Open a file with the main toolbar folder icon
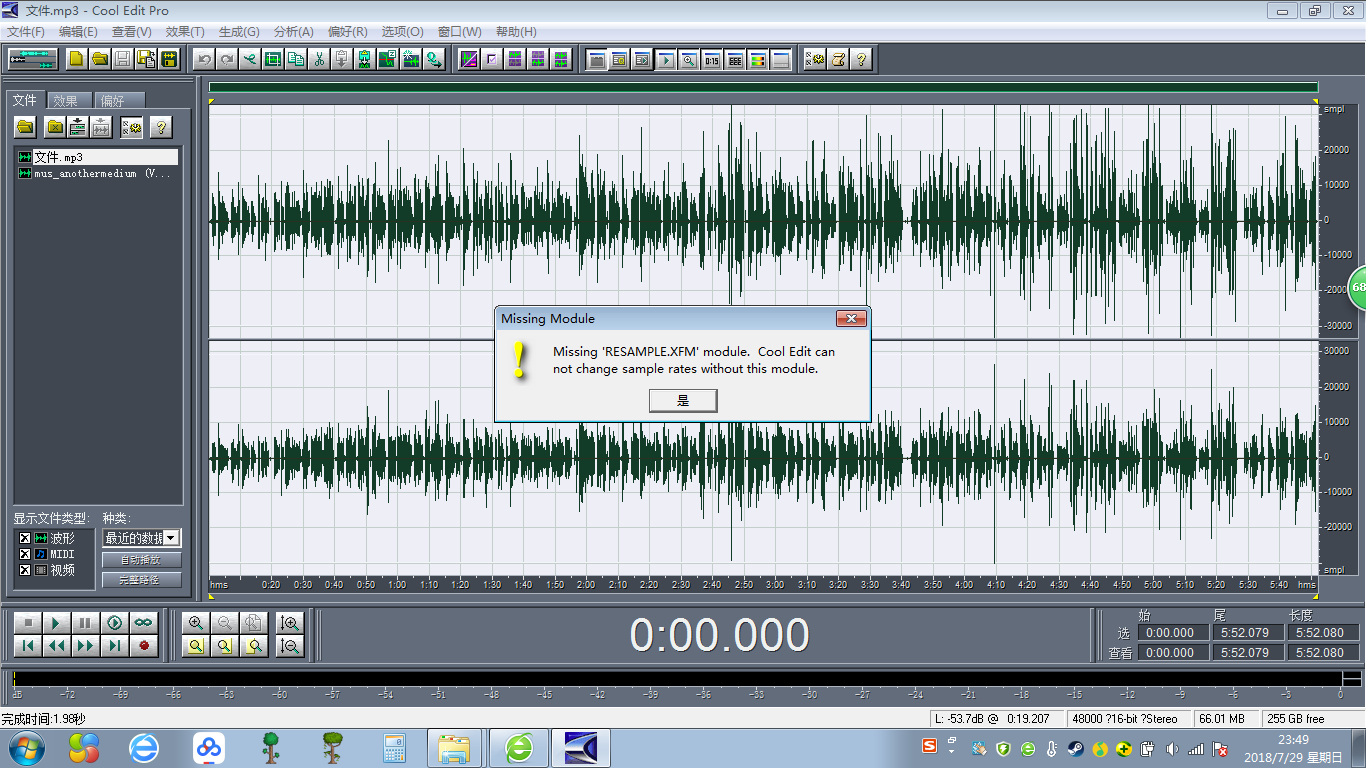This screenshot has width=1366, height=768. [100, 59]
